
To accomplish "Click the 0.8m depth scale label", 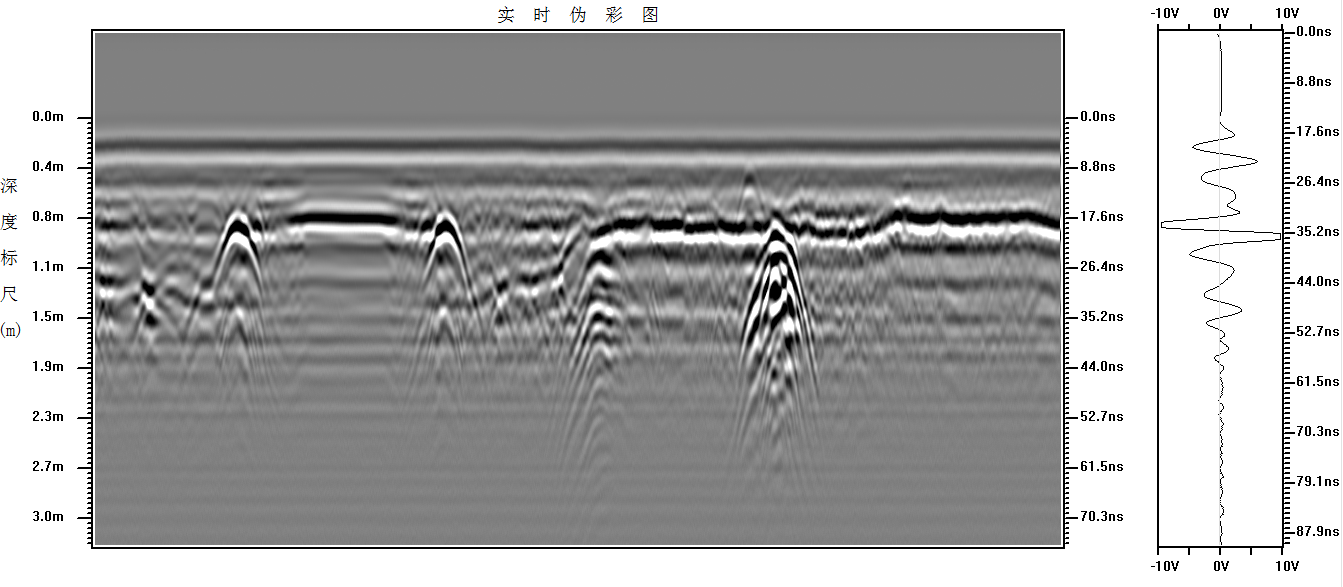I will pyautogui.click(x=47, y=217).
